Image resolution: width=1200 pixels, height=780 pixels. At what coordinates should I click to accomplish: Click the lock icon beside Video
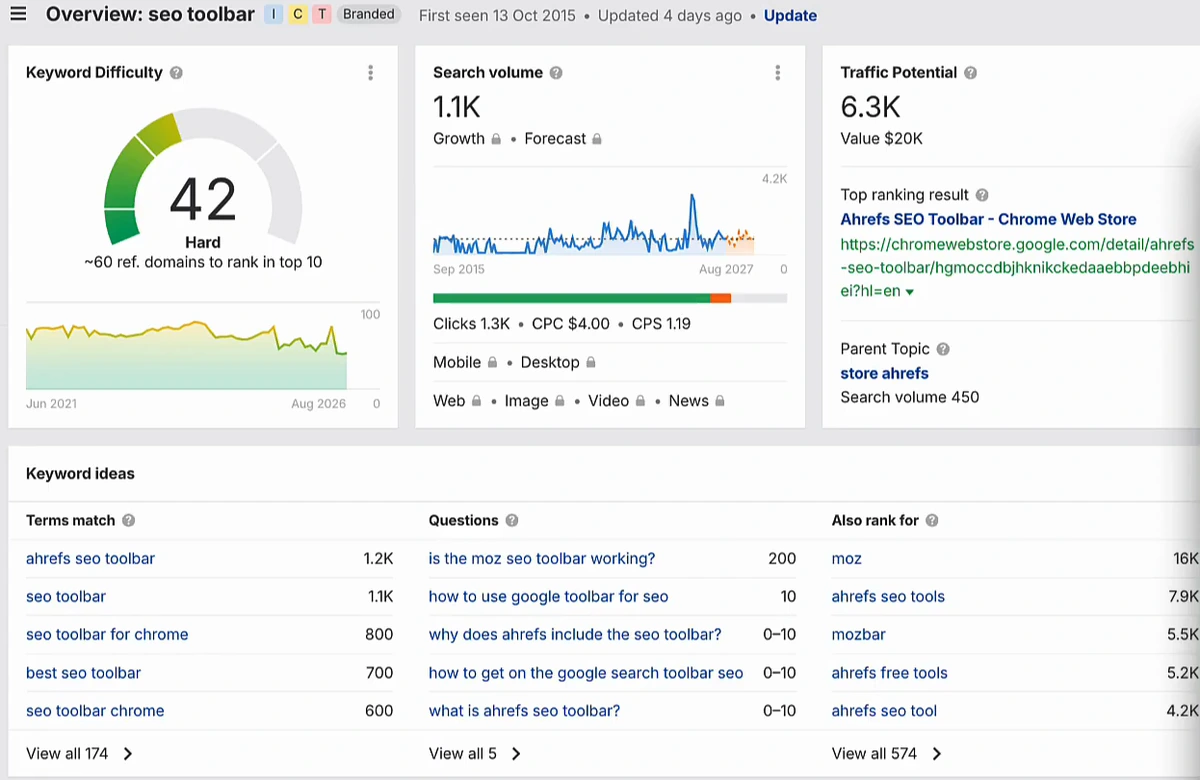[640, 401]
